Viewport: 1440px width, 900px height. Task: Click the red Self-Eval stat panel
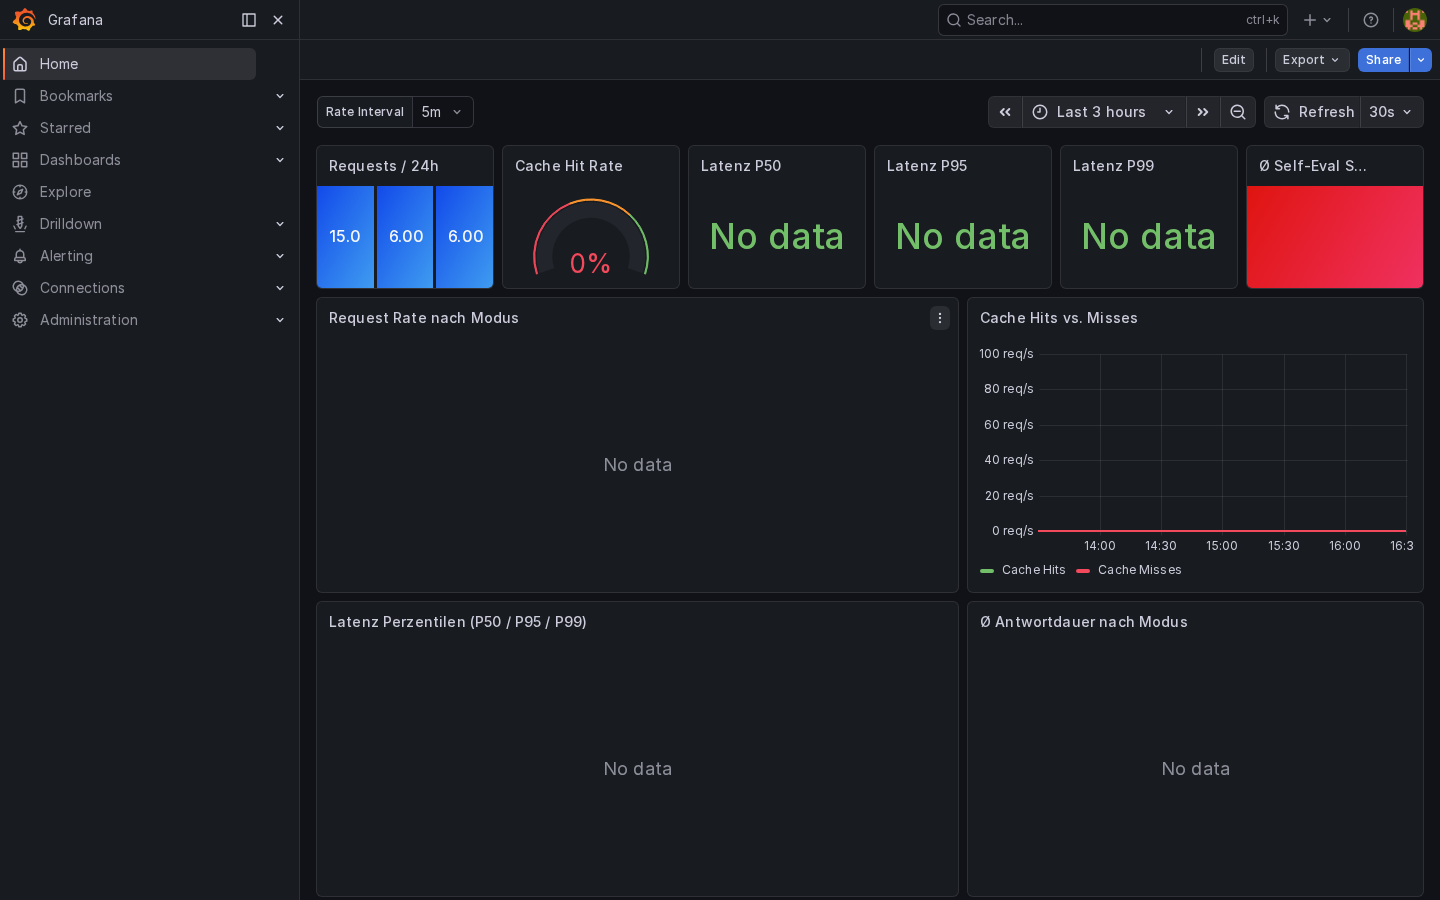[1335, 237]
